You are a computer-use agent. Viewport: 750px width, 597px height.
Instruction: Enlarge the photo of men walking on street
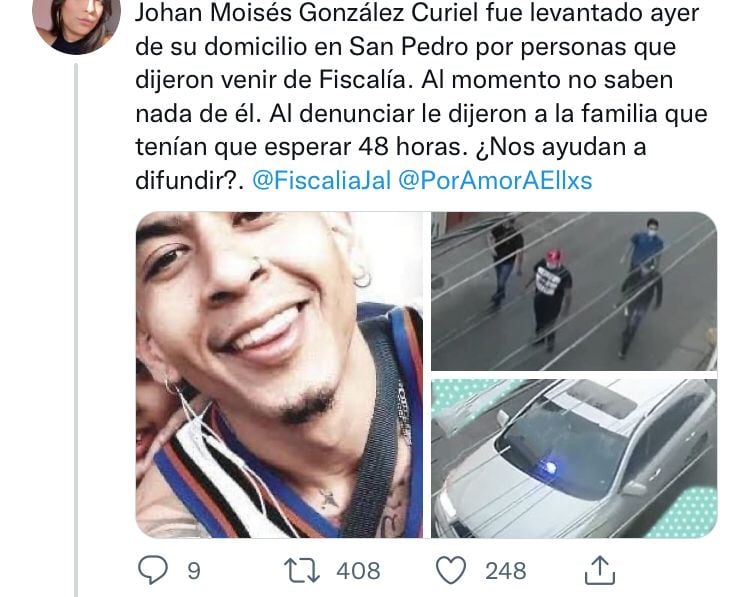[574, 291]
